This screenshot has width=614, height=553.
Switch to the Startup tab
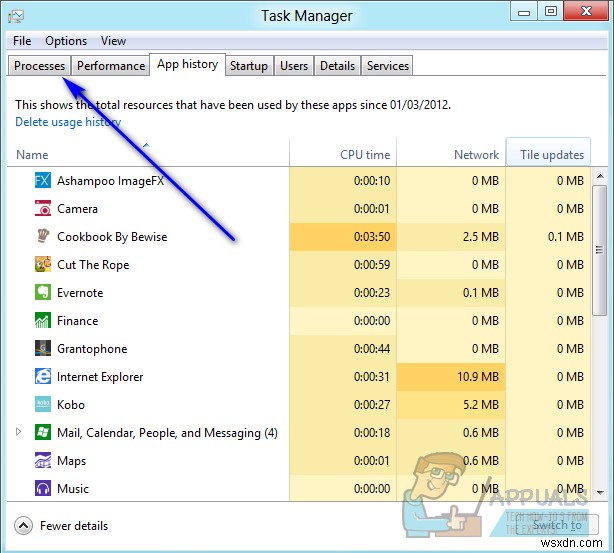coord(249,65)
